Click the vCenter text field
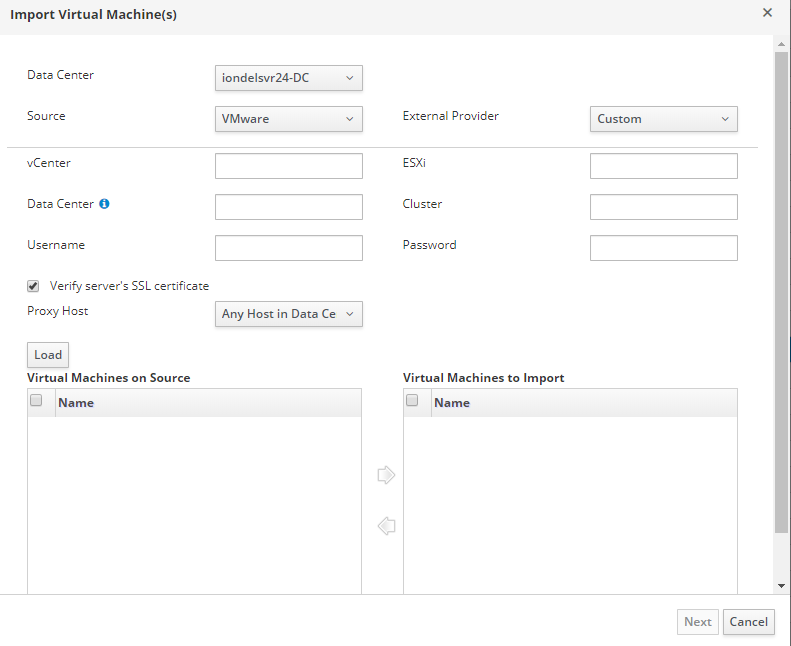 [288, 166]
